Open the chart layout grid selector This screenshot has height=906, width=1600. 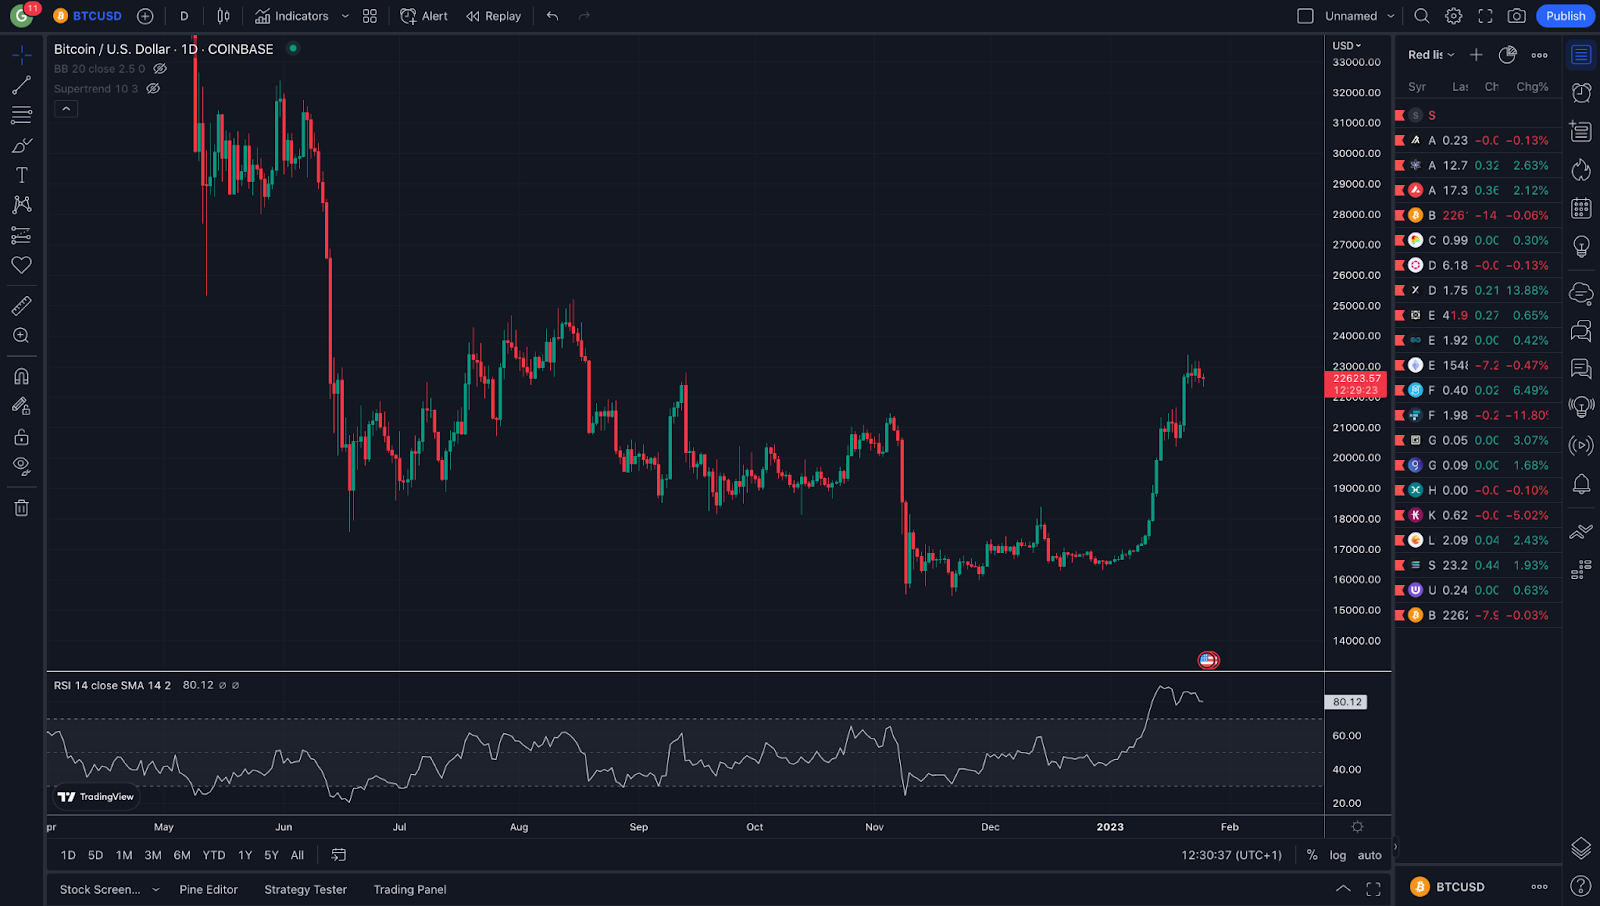coord(370,16)
